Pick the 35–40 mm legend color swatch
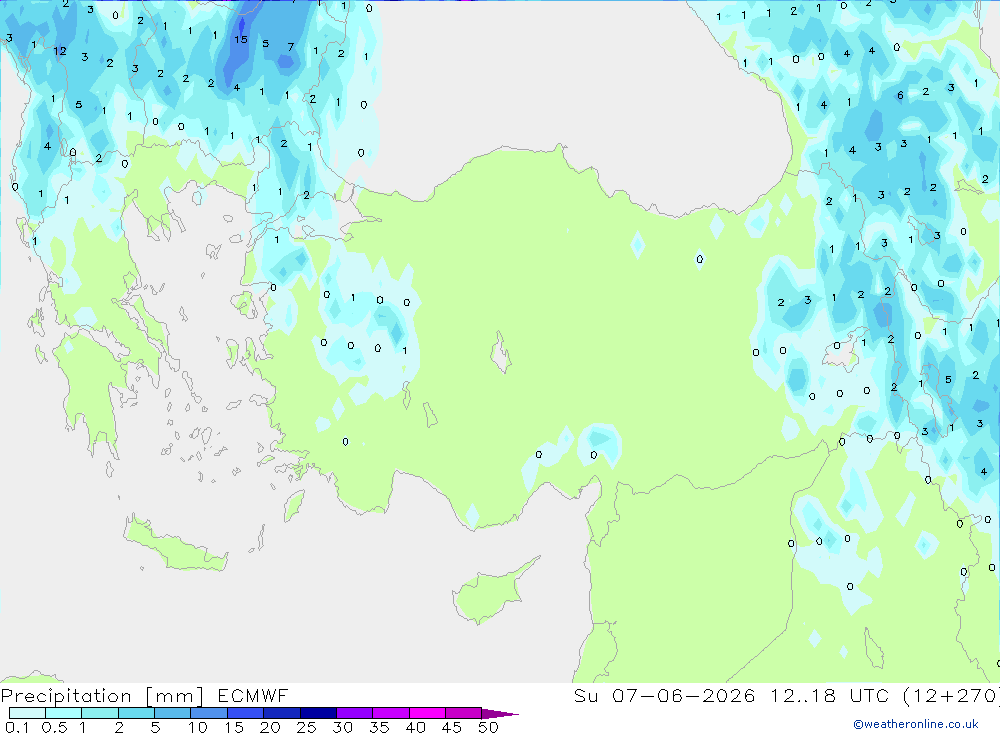The width and height of the screenshot is (1000, 733). coord(391,713)
